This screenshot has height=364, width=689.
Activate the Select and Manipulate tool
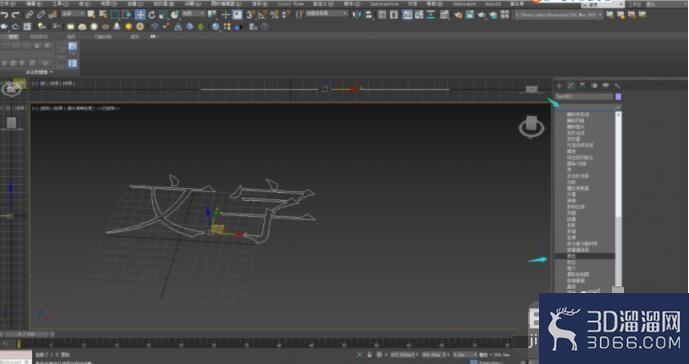[x=225, y=15]
